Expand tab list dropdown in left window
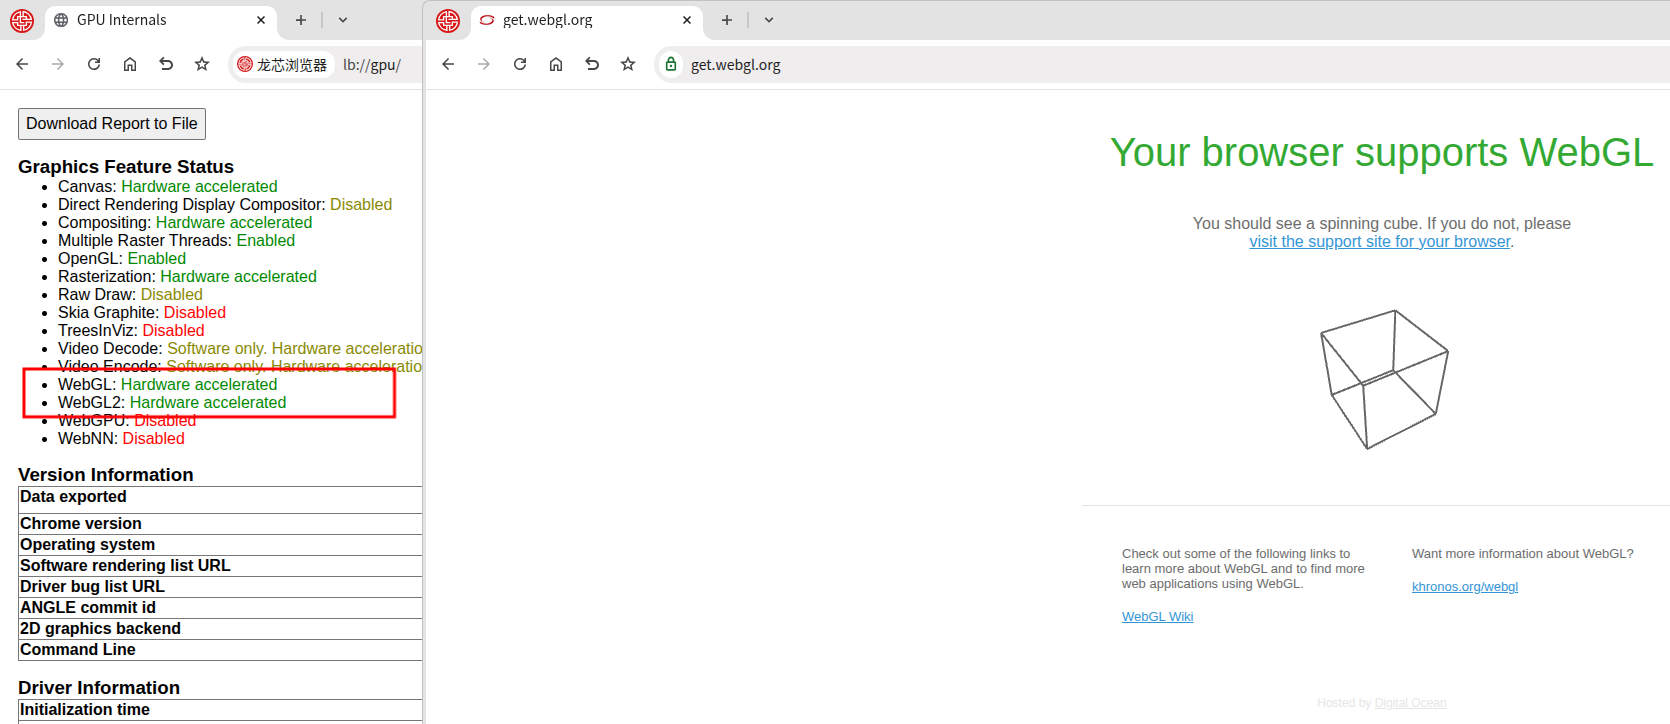The width and height of the screenshot is (1670, 724). coord(343,20)
